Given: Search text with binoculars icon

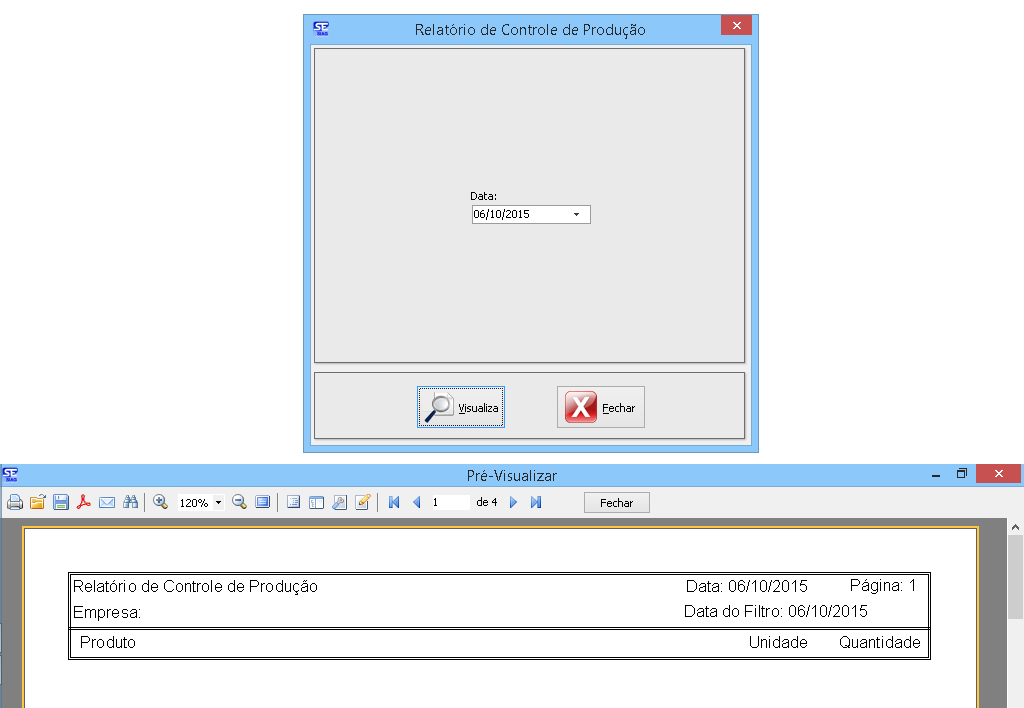Looking at the screenshot, I should click(130, 502).
